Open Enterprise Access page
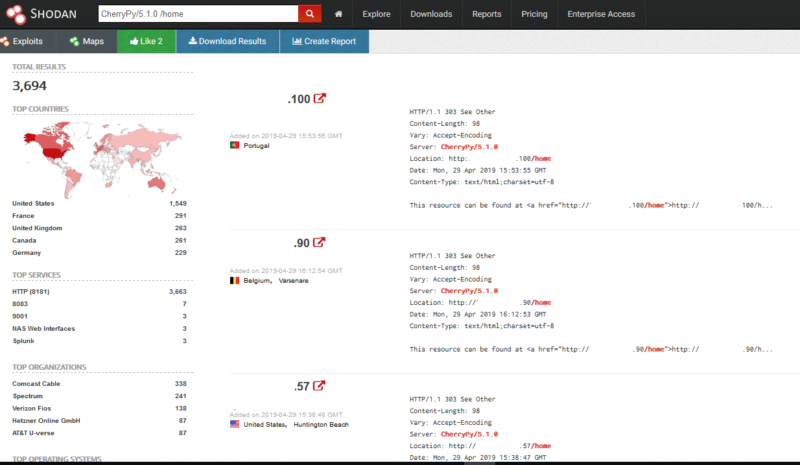800x465 pixels. [x=601, y=14]
